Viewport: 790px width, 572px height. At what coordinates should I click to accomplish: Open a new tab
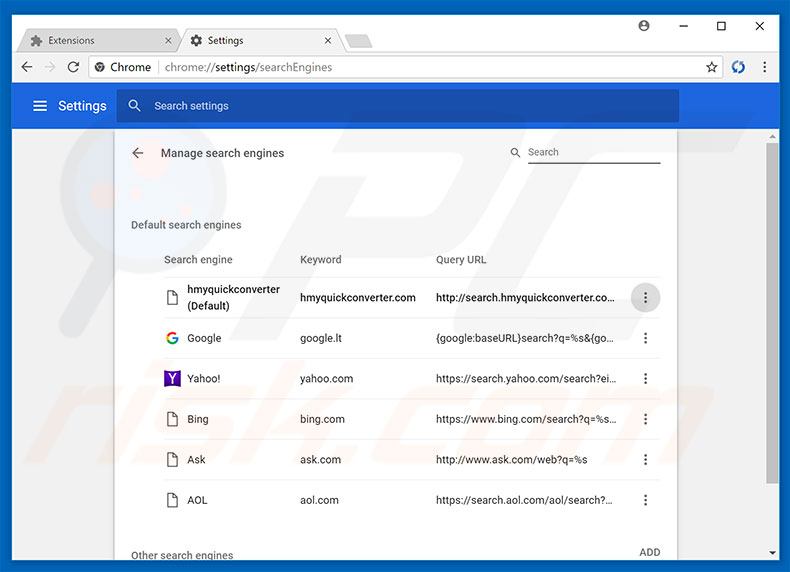359,41
